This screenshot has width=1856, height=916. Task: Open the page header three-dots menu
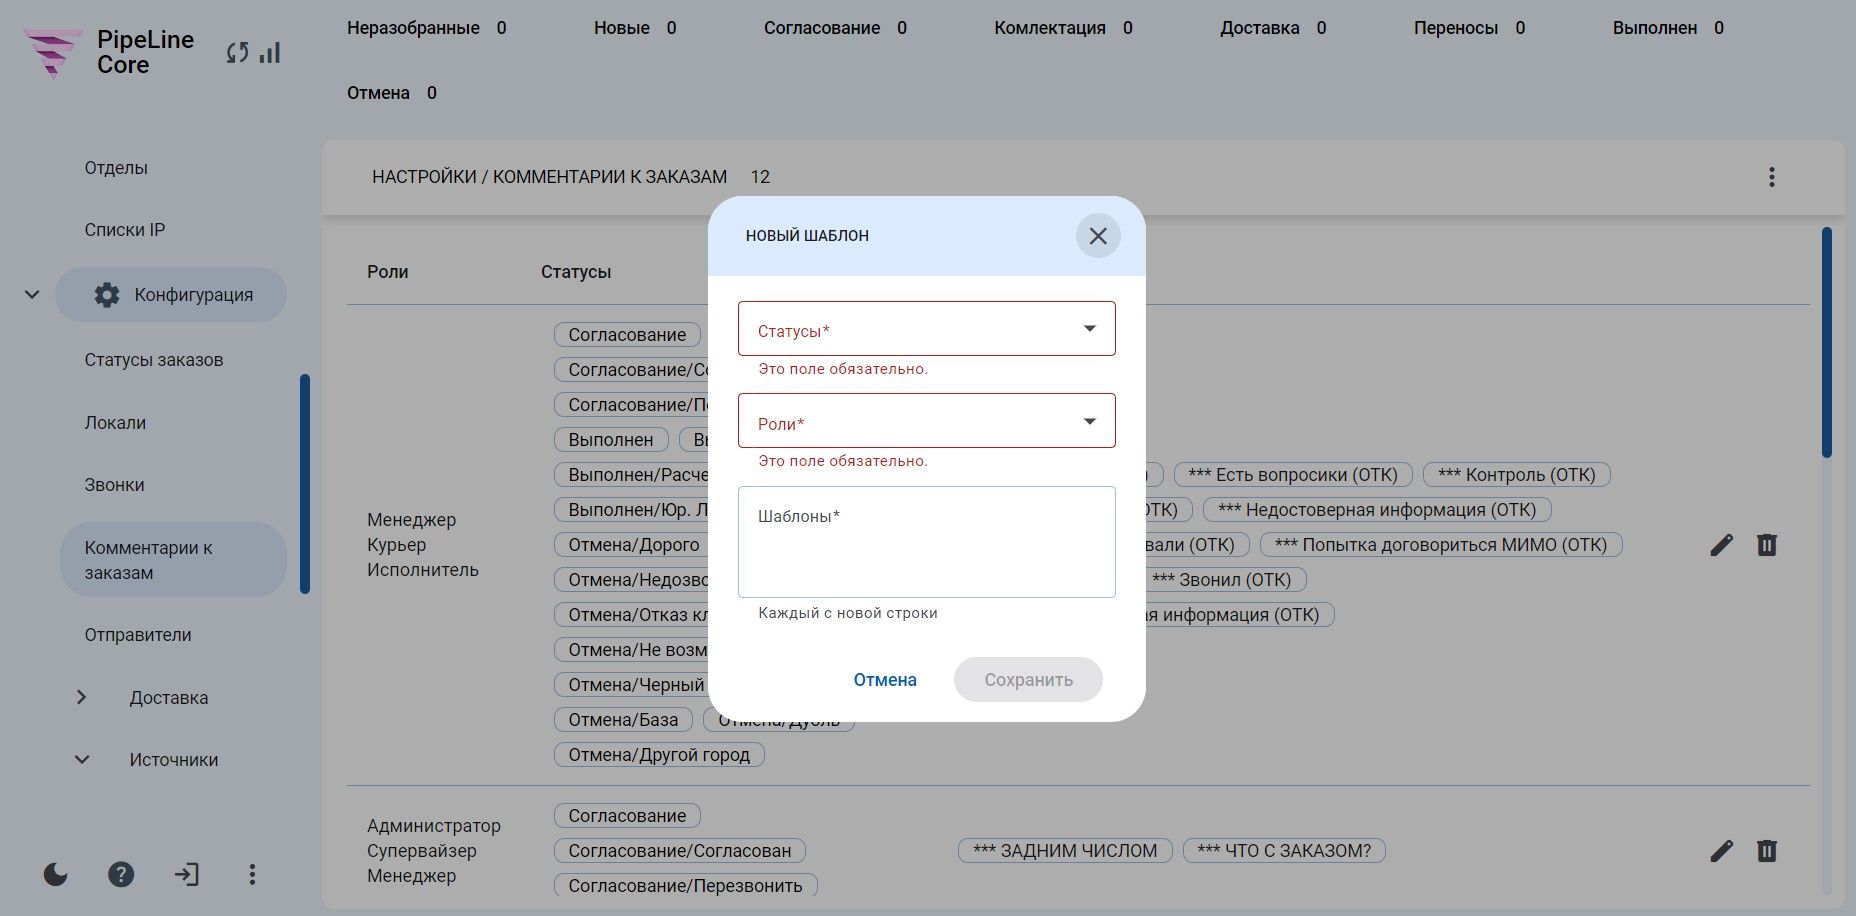tap(1771, 177)
